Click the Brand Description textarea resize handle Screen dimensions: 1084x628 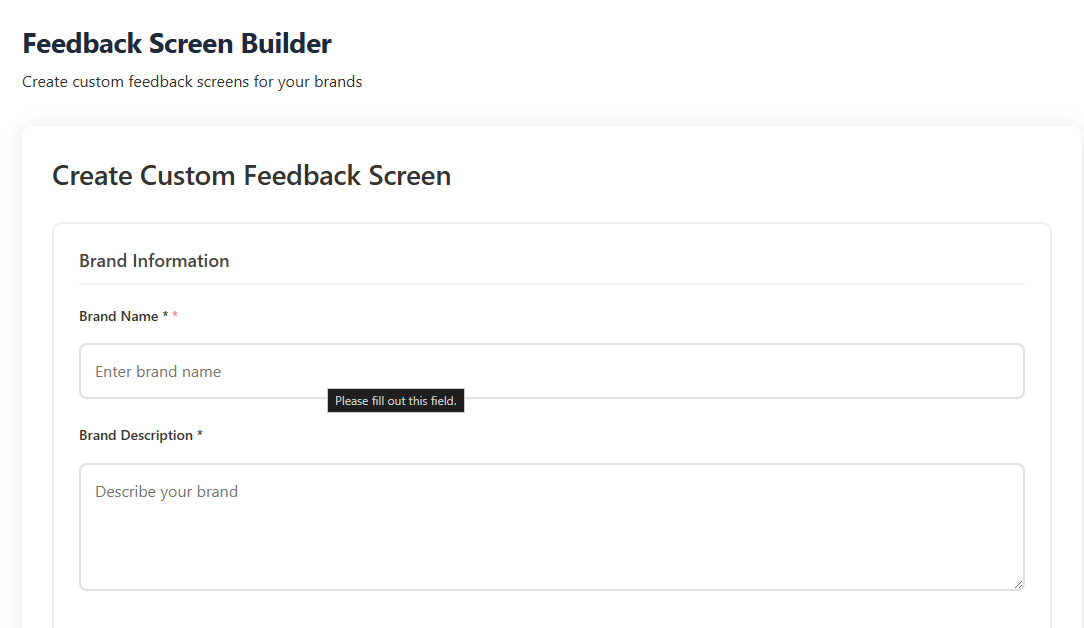[x=1018, y=584]
